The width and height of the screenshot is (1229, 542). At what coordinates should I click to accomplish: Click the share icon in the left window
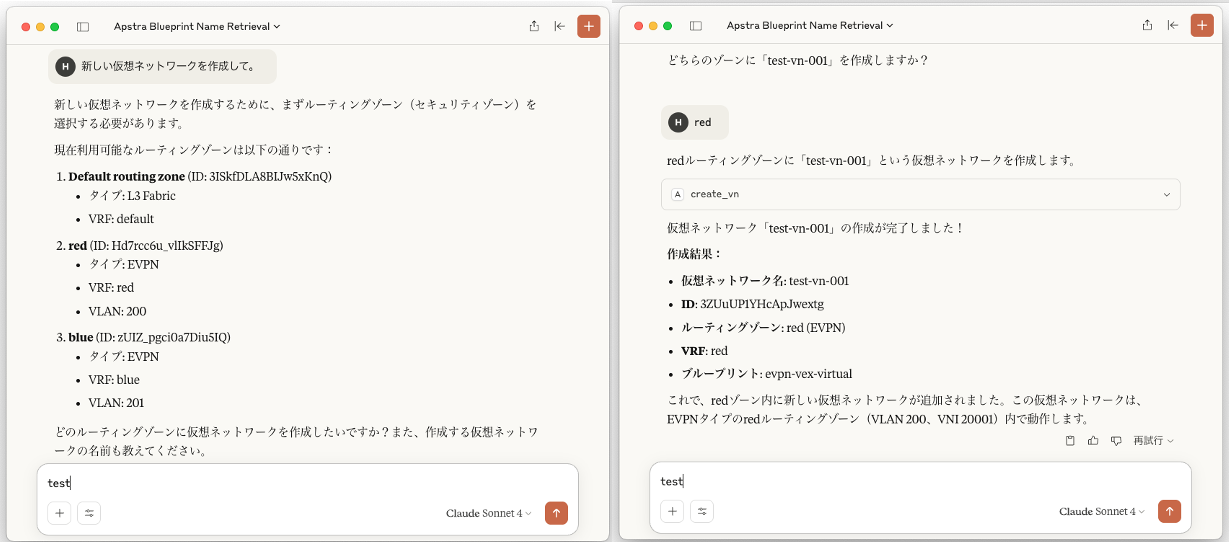(534, 27)
